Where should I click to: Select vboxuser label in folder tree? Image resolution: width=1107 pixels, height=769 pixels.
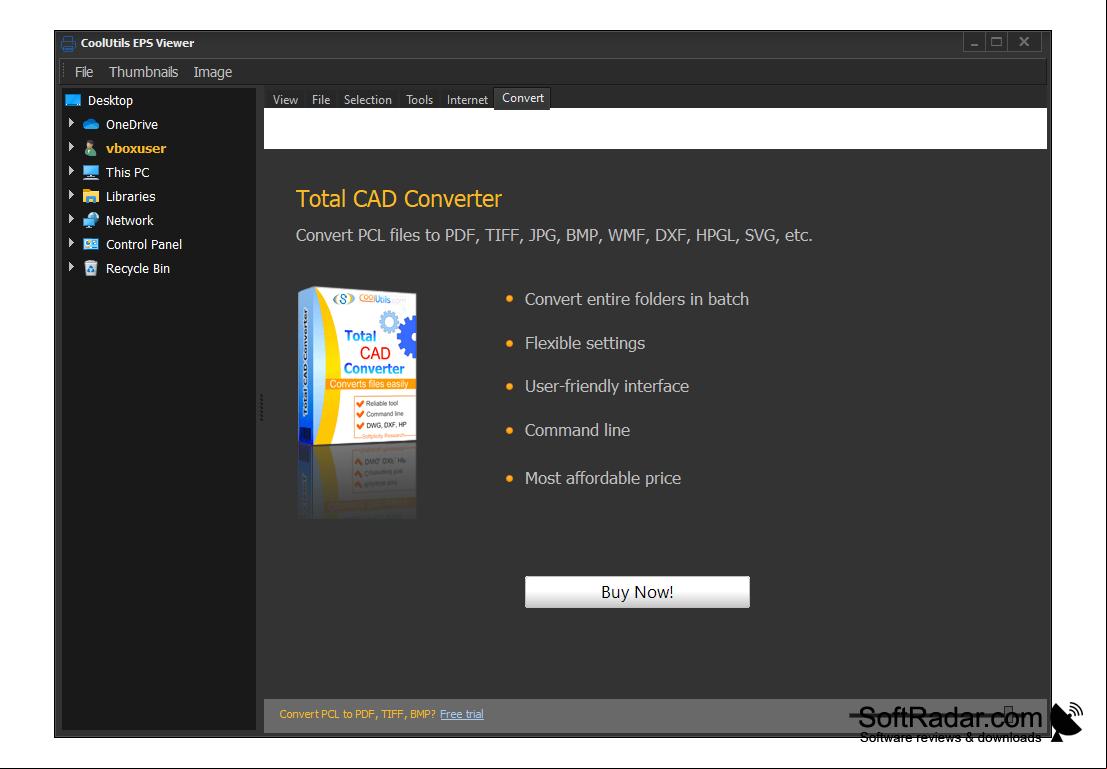point(136,148)
